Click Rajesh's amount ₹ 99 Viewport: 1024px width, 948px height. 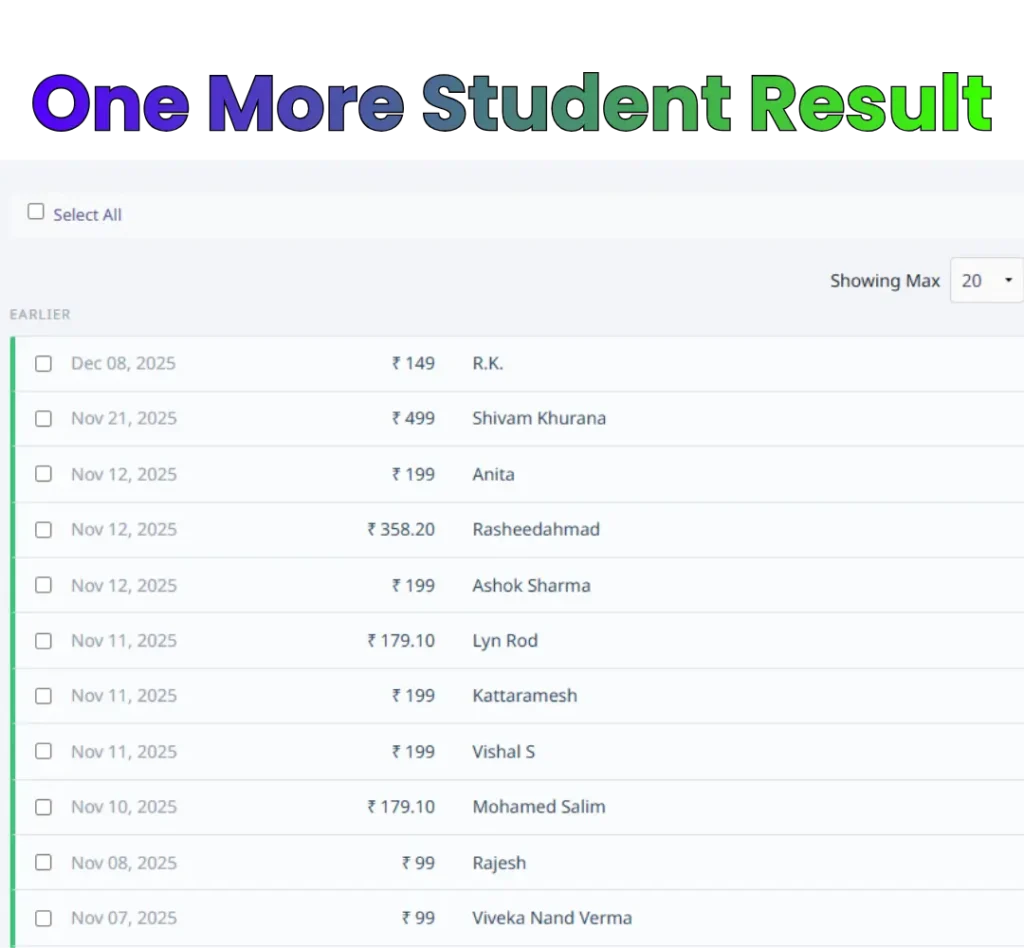[x=419, y=862]
